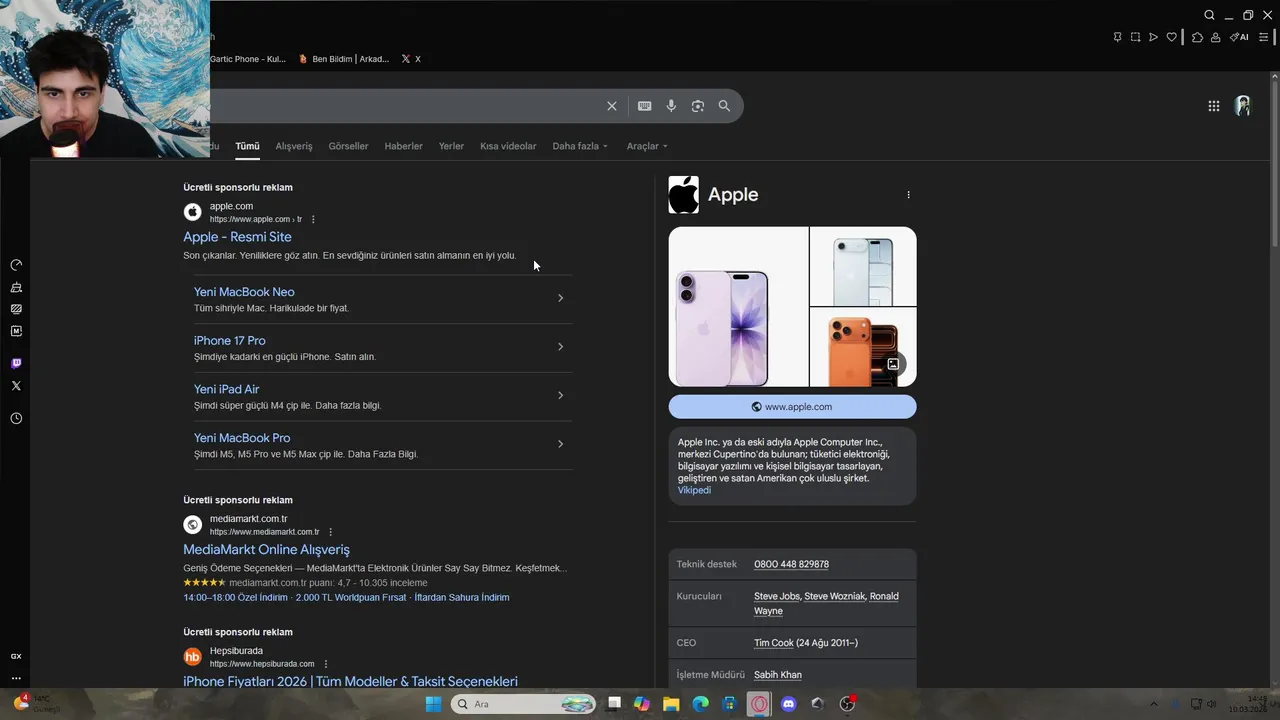Screen dimensions: 1280x720
Task: Open the orange iPhone image thumbnail
Action: (x=863, y=347)
